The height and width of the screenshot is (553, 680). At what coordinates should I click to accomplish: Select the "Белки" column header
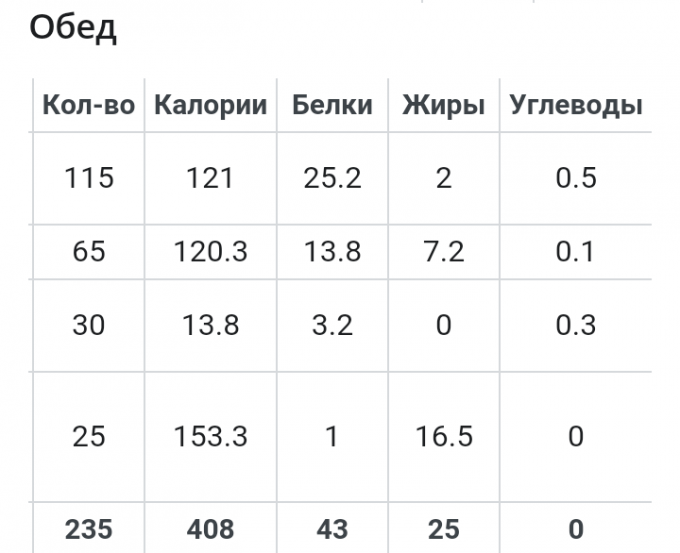[x=332, y=105]
